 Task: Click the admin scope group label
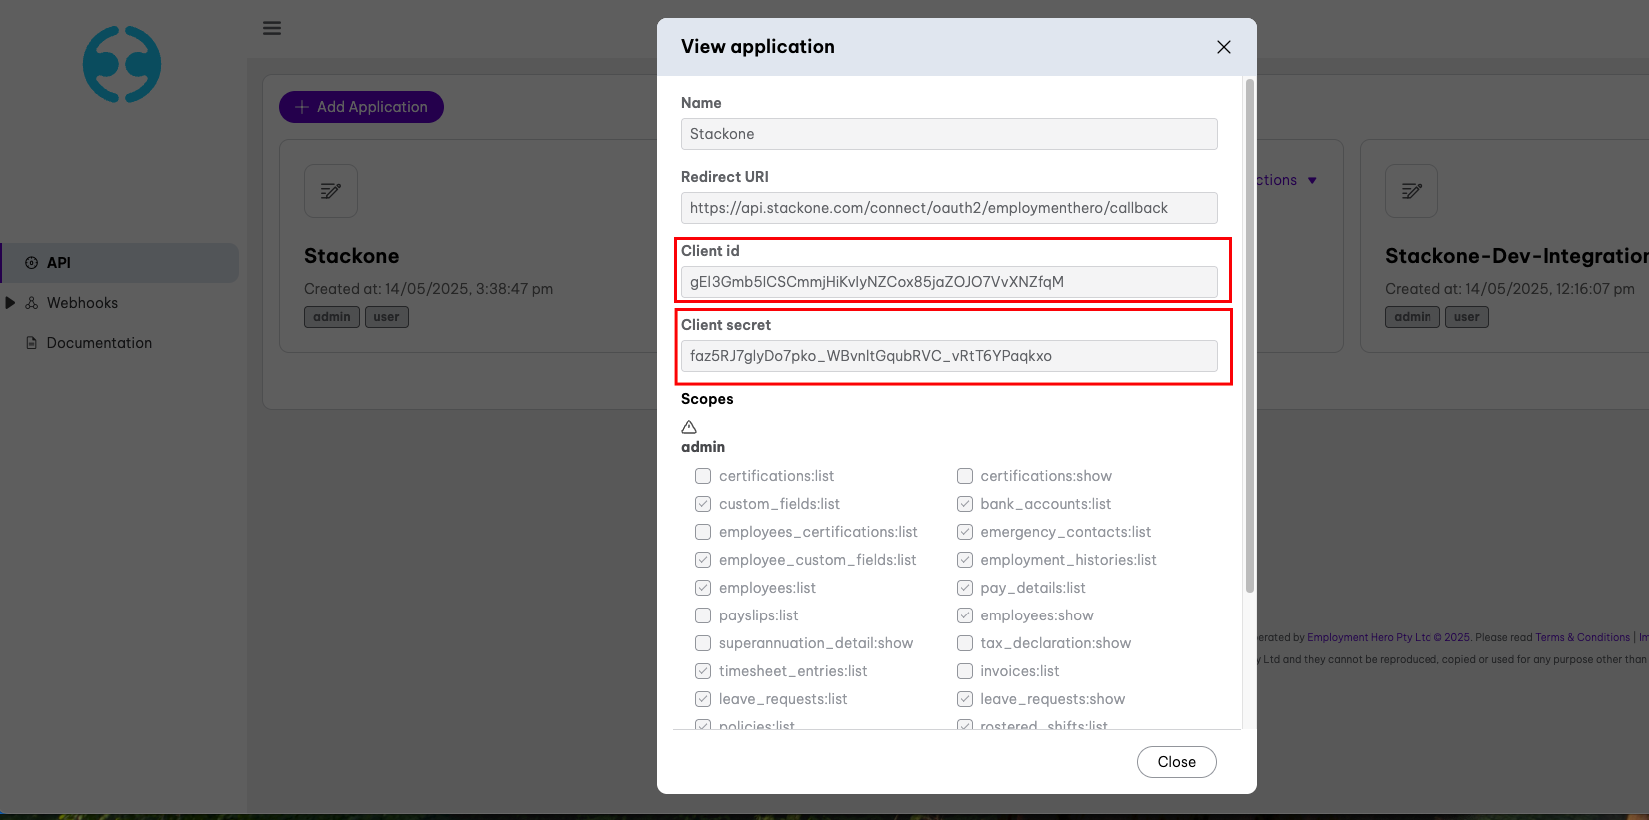coord(703,447)
